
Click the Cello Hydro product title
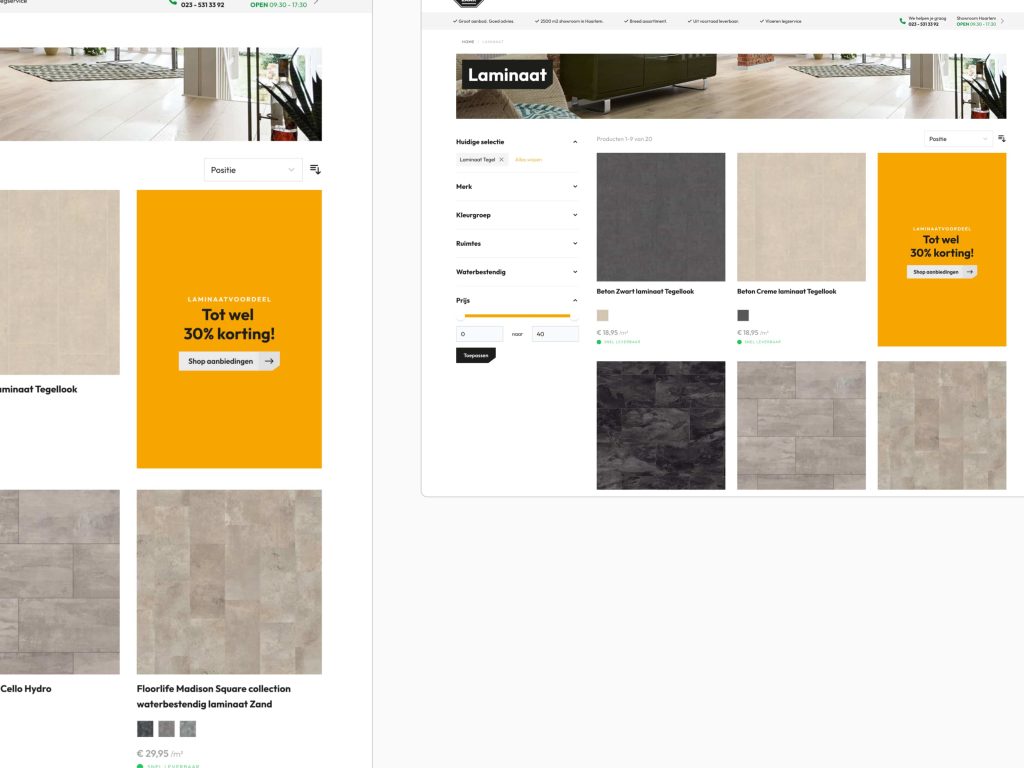pyautogui.click(x=25, y=688)
